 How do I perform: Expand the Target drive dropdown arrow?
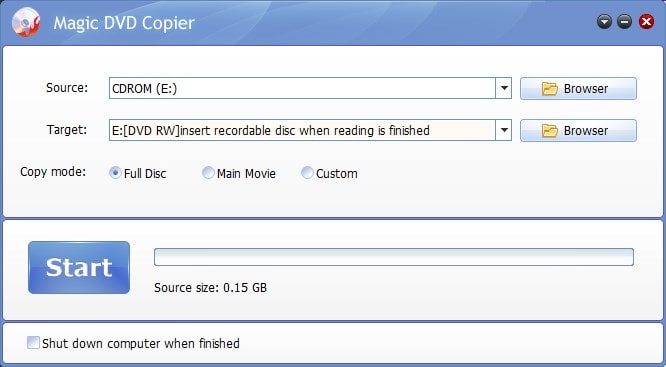504,130
